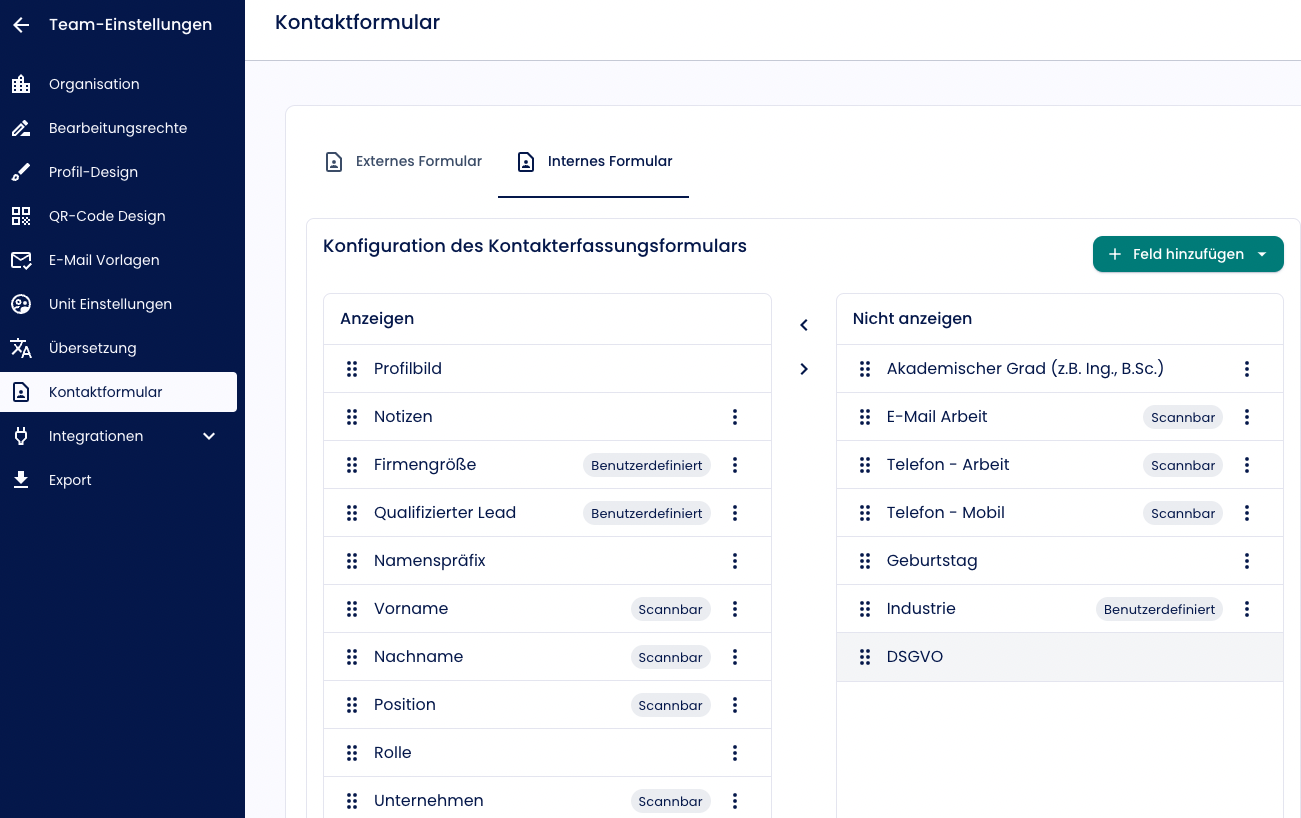Viewport: 1301px width, 818px height.
Task: Click the Export download icon
Action: click(x=21, y=480)
